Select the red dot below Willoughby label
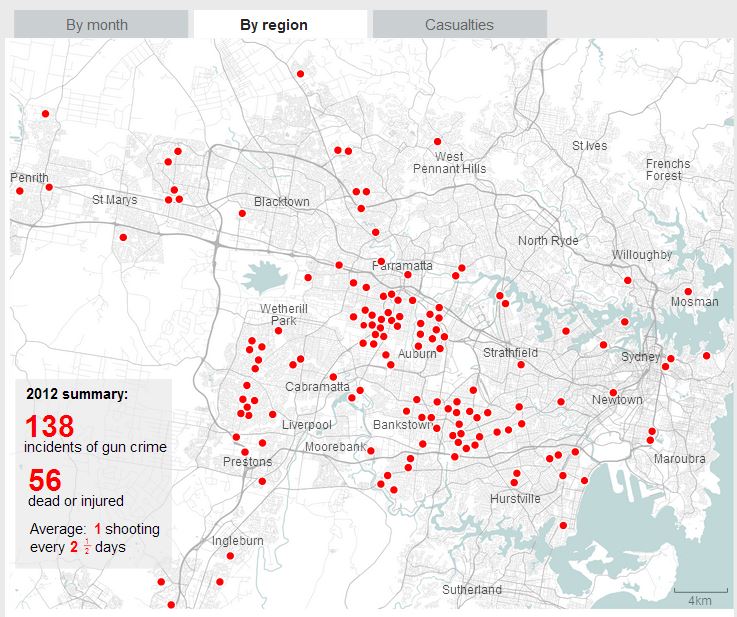Image resolution: width=737 pixels, height=617 pixels. tap(627, 281)
